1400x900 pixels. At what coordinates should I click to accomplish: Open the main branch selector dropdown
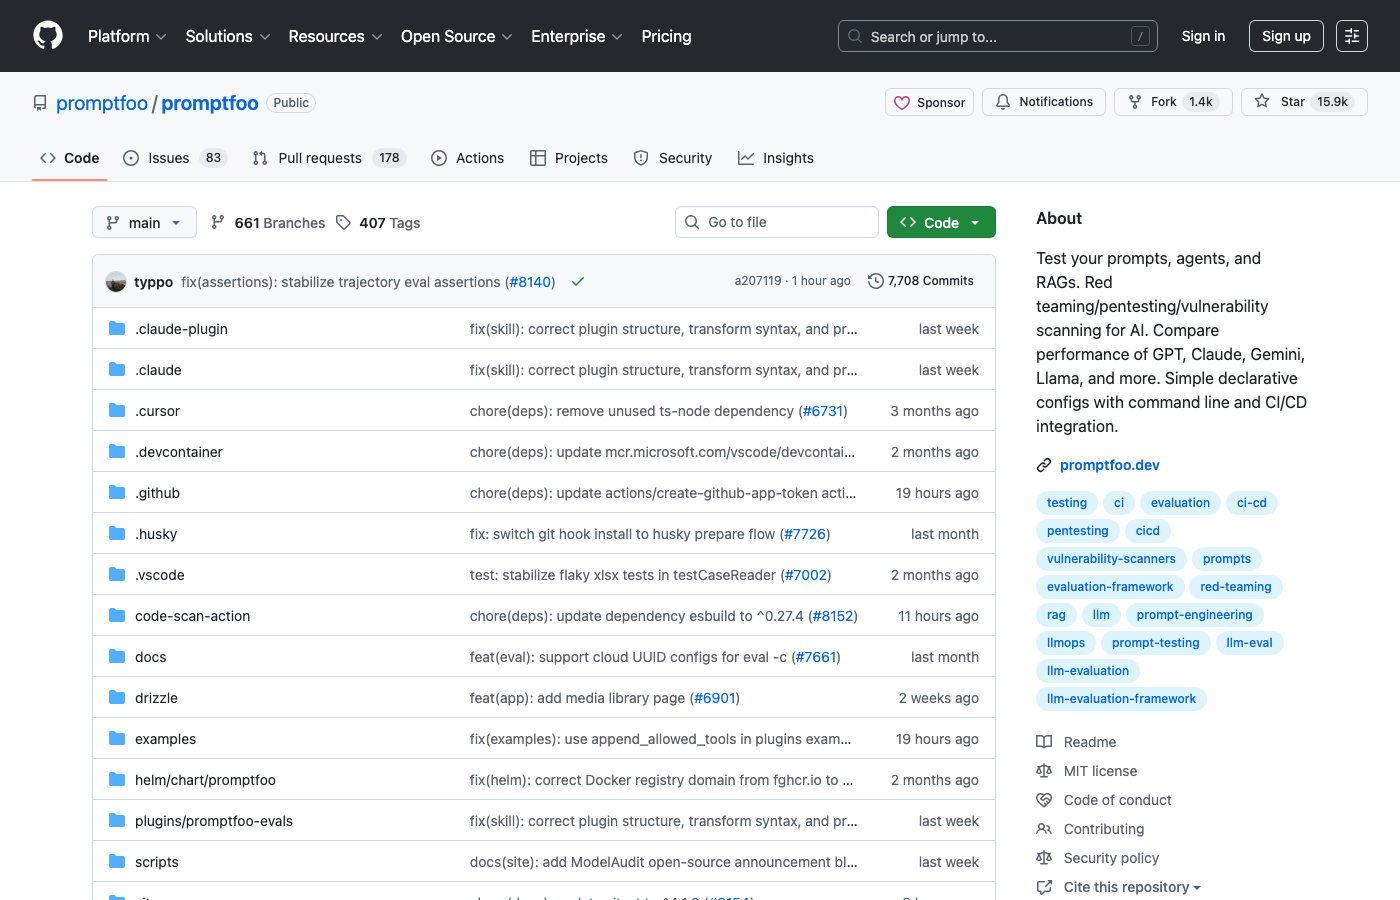pos(144,222)
